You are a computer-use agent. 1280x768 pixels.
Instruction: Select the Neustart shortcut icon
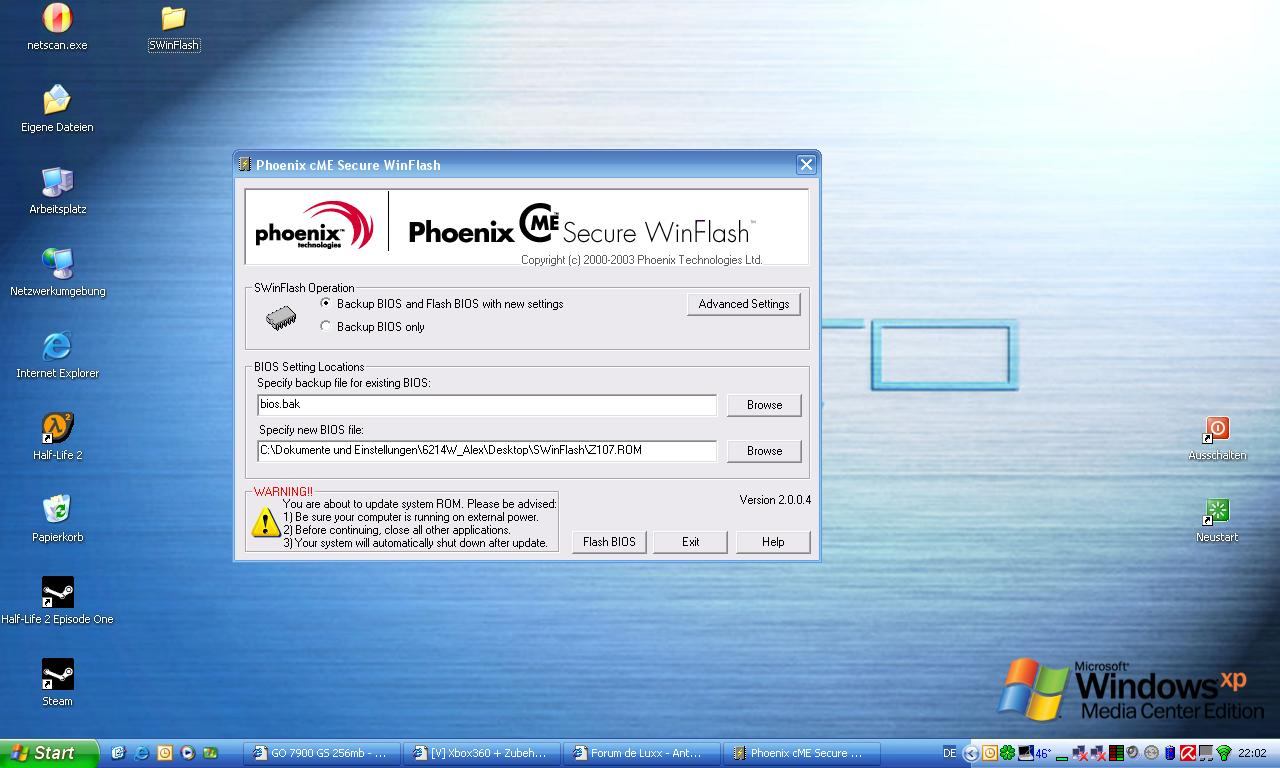coord(1217,520)
